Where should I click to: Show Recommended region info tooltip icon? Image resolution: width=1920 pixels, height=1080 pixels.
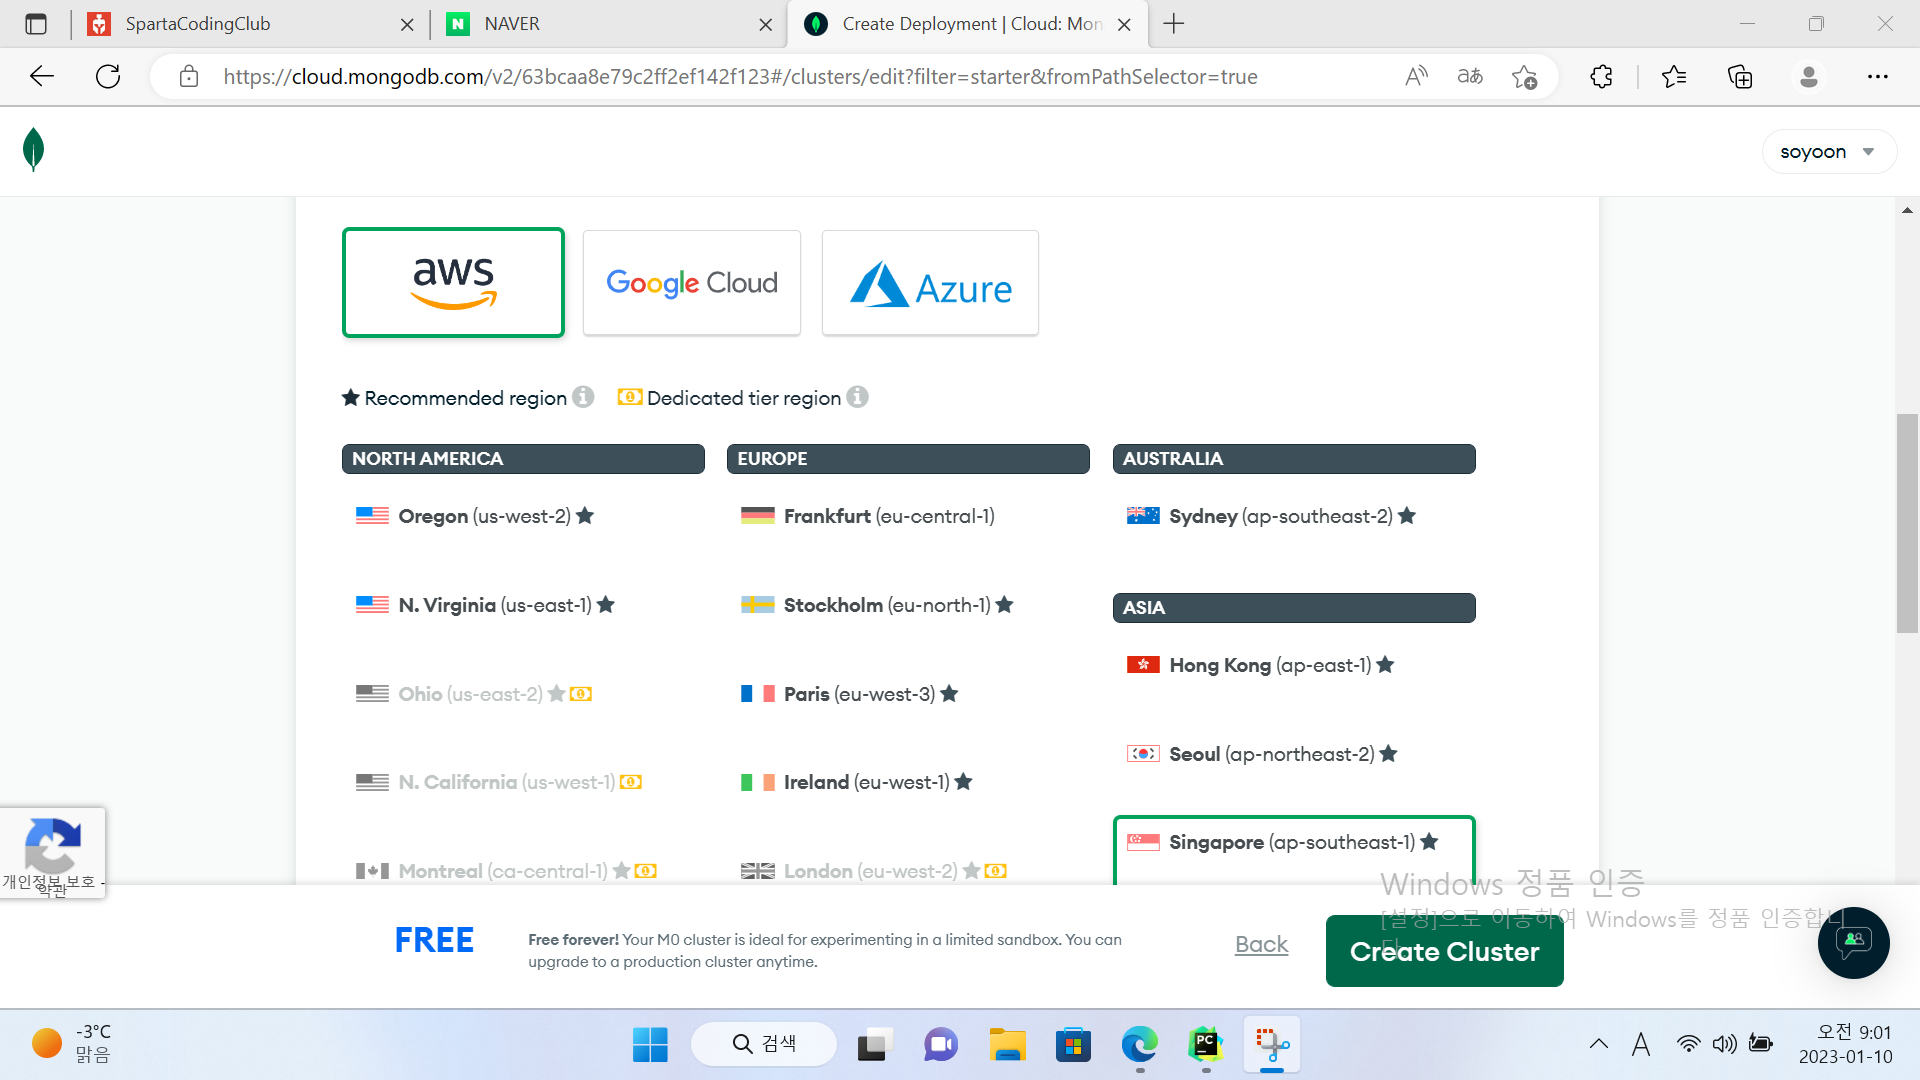click(583, 397)
